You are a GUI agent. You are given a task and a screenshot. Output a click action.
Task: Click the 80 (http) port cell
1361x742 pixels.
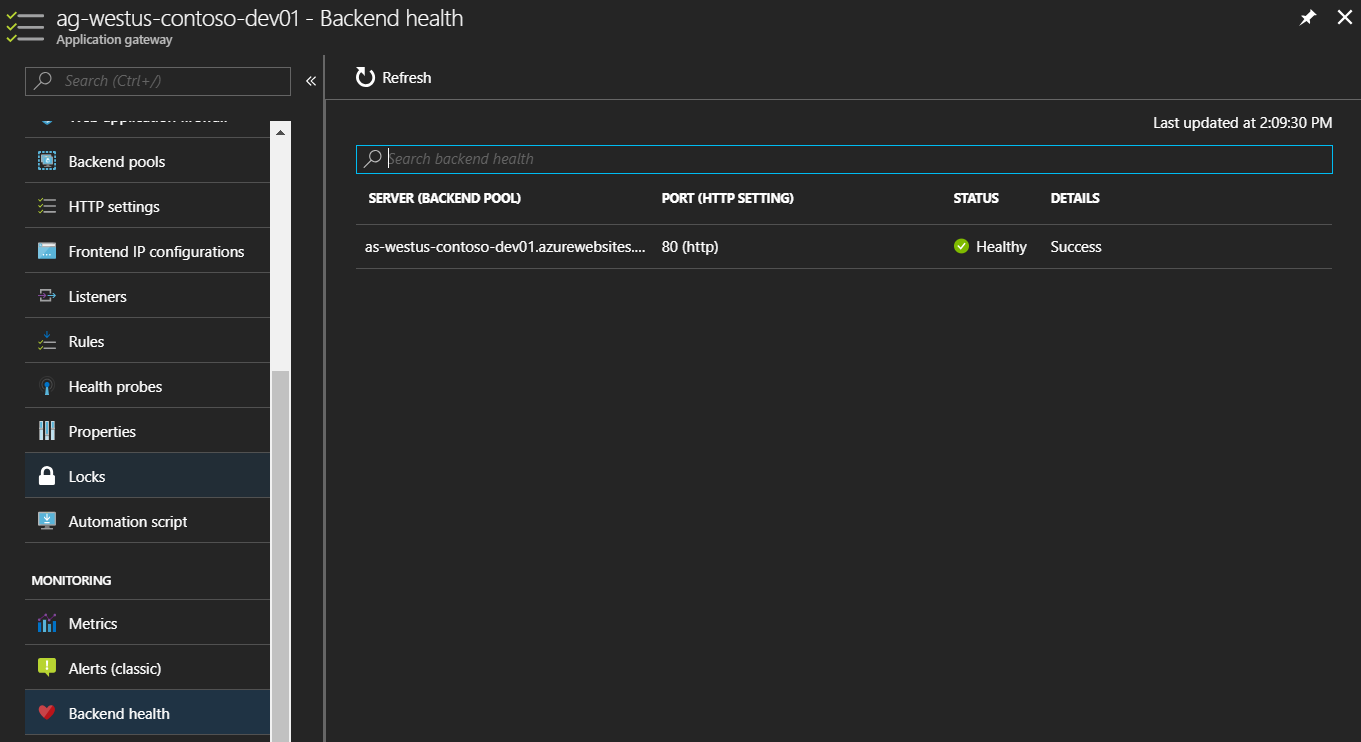[x=690, y=247]
